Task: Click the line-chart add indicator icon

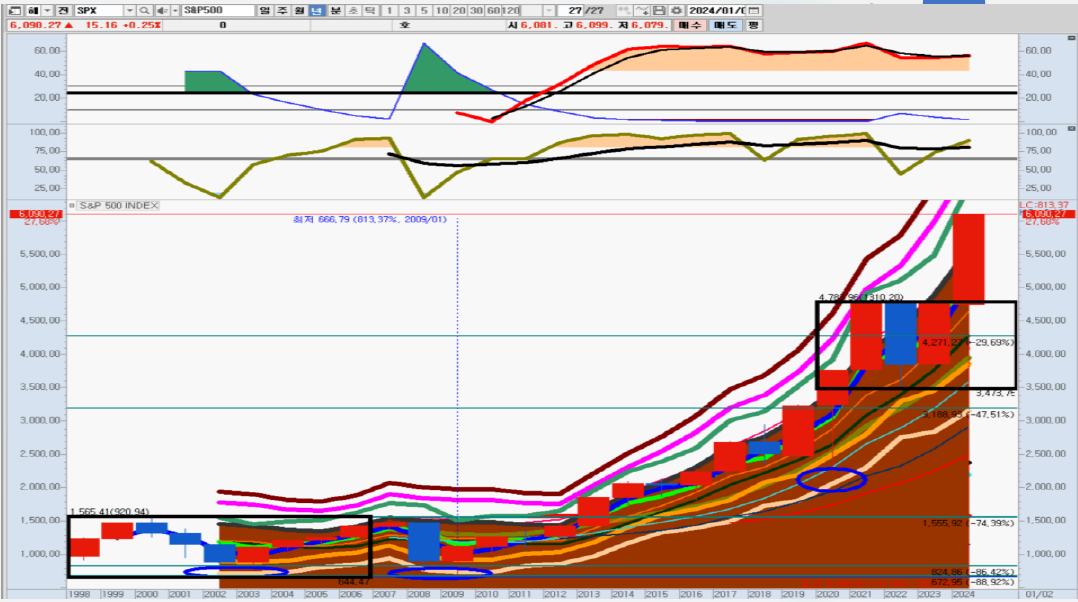Action: pyautogui.click(x=641, y=11)
